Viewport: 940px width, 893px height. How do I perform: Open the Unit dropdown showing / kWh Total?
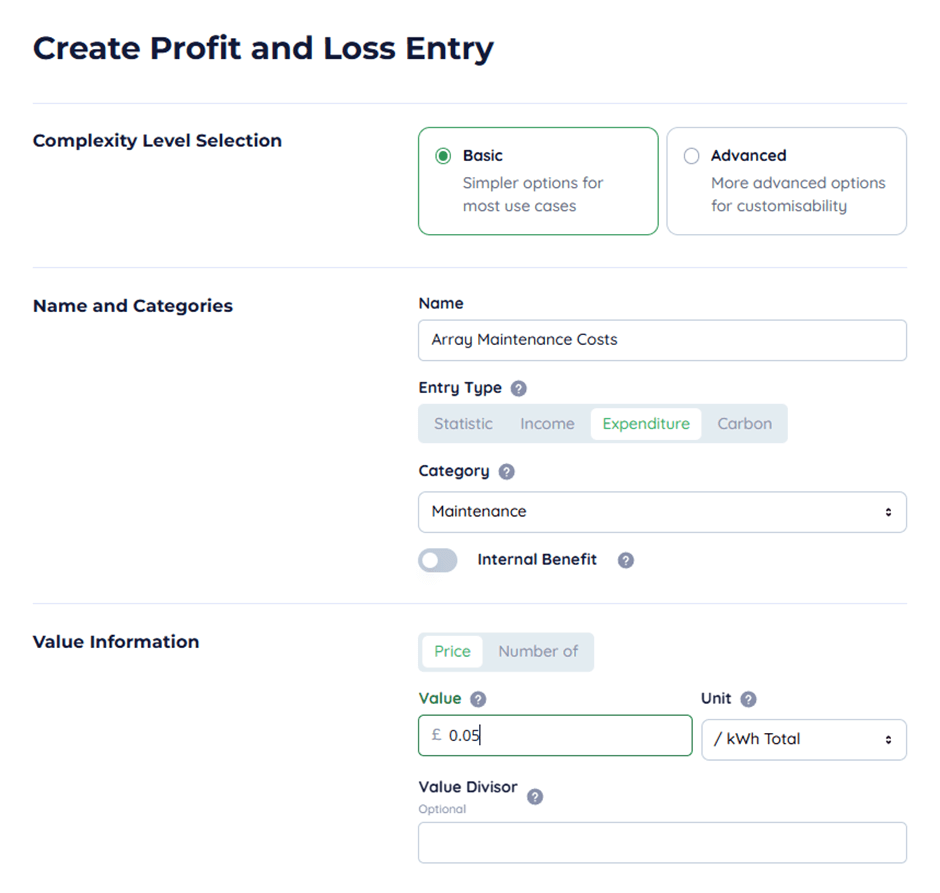[804, 739]
